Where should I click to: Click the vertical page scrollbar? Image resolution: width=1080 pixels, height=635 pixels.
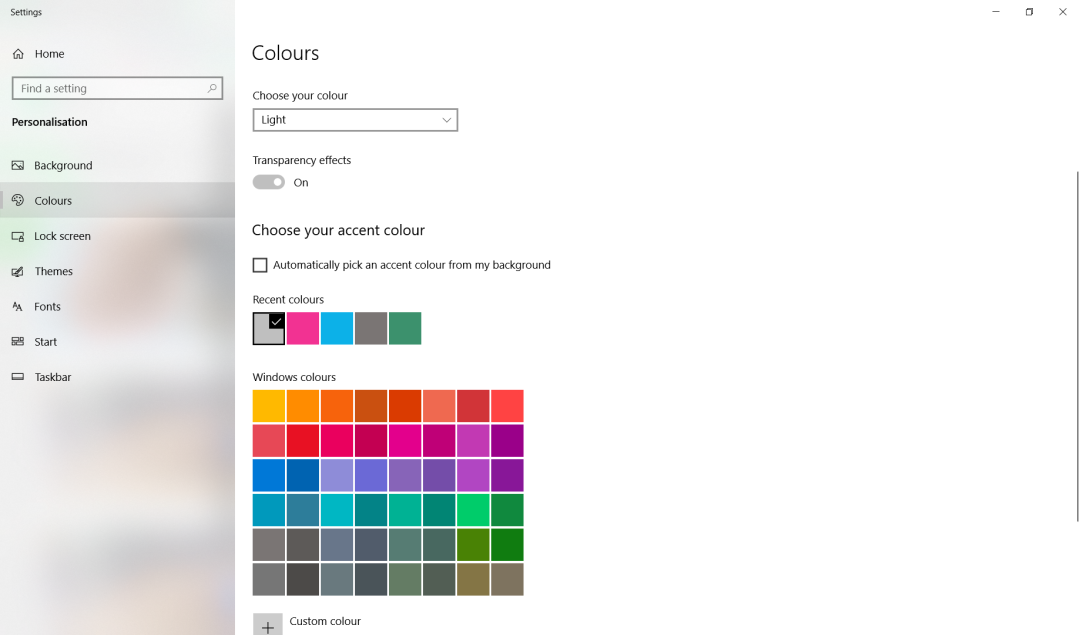(x=1077, y=345)
